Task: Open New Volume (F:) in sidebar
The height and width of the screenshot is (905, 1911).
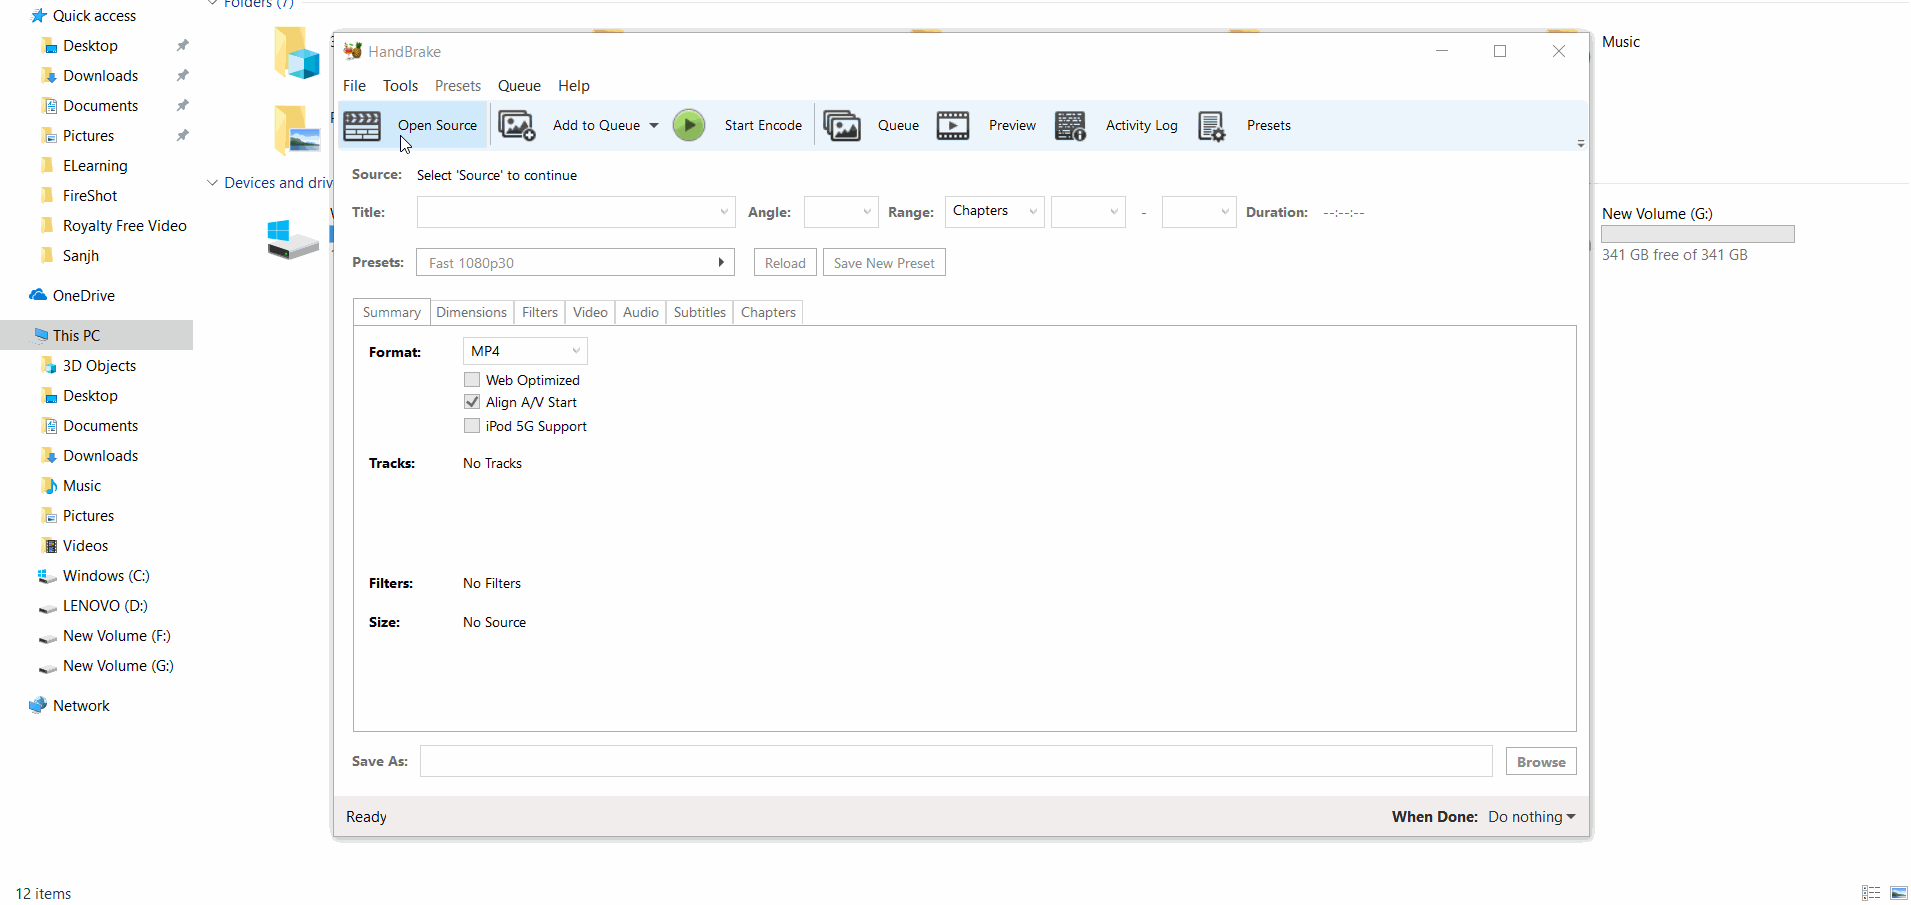Action: click(116, 636)
